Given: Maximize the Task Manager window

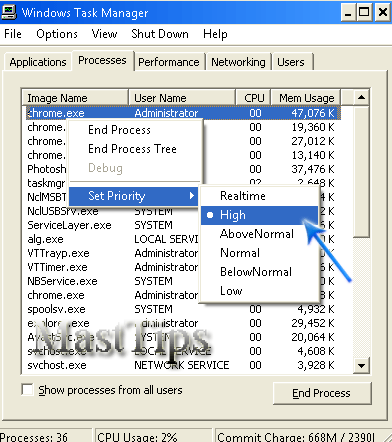Looking at the screenshot, I should click(364, 12).
